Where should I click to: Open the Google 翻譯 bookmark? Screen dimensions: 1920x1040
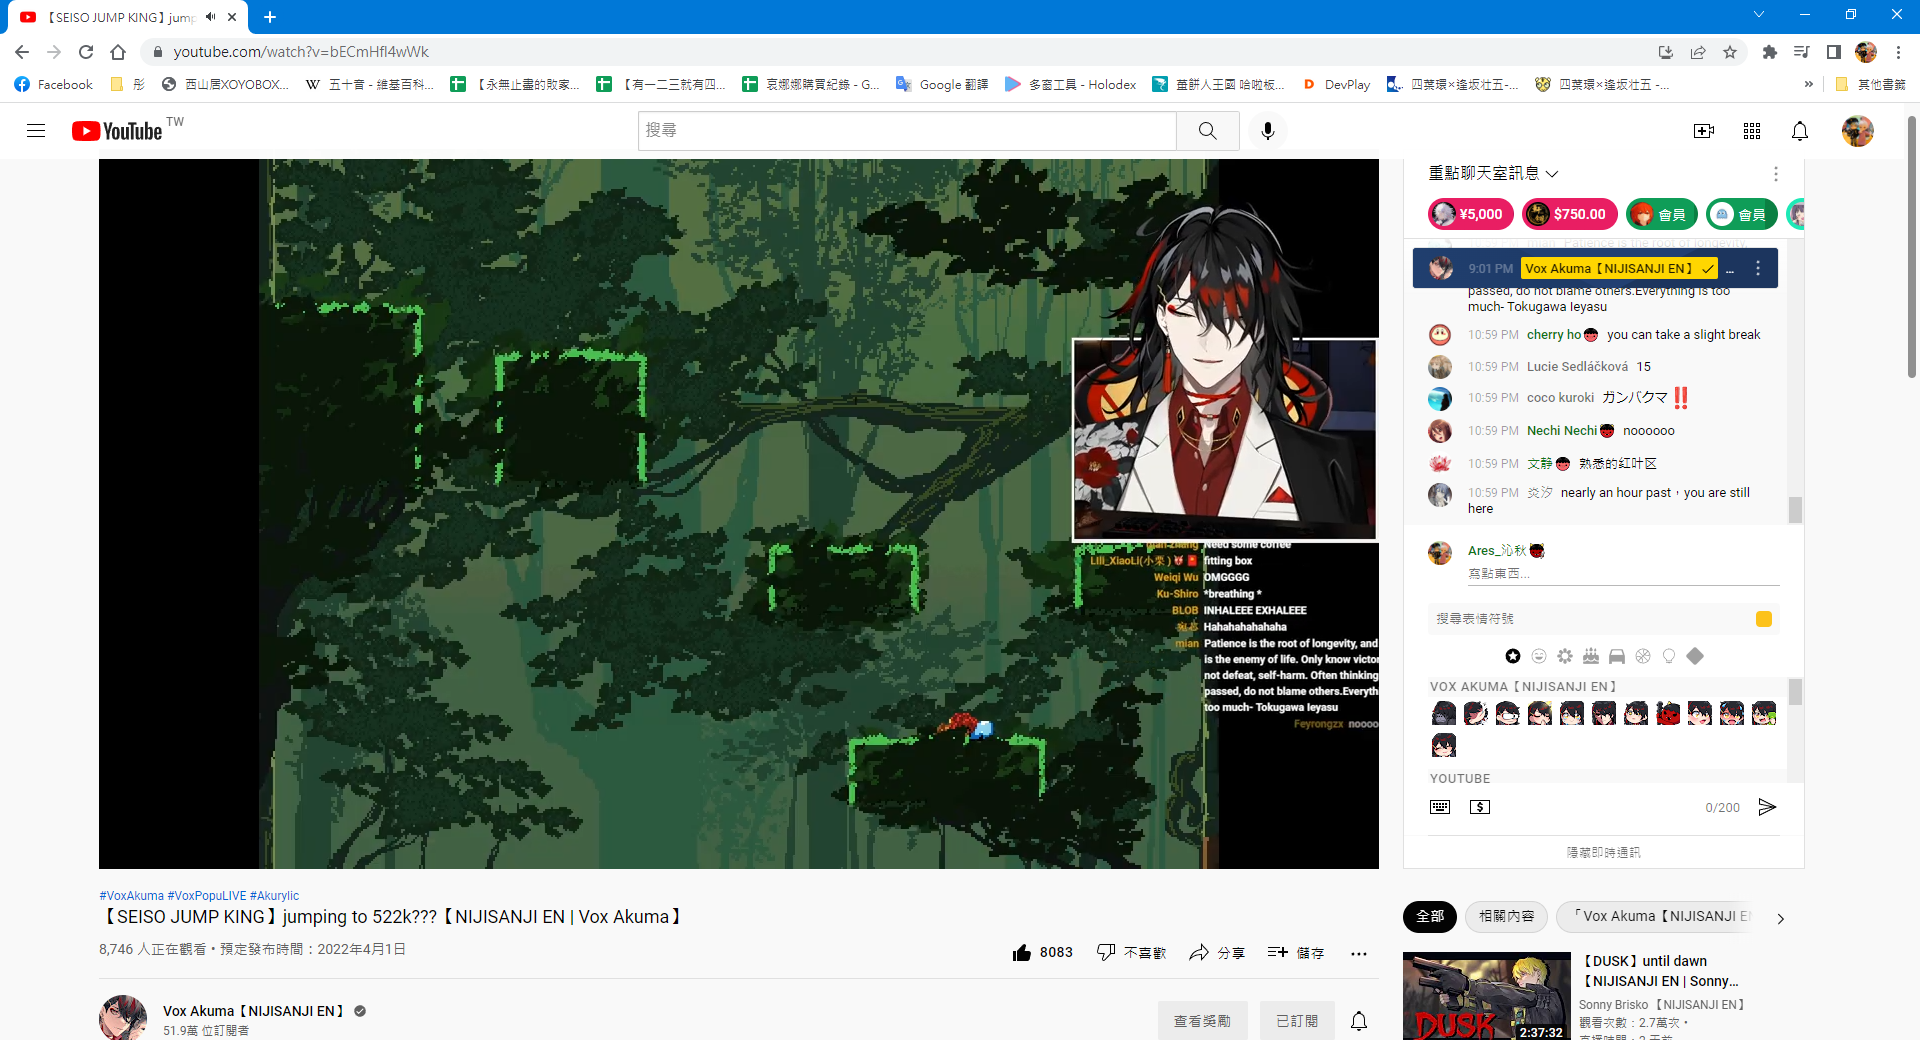click(942, 85)
